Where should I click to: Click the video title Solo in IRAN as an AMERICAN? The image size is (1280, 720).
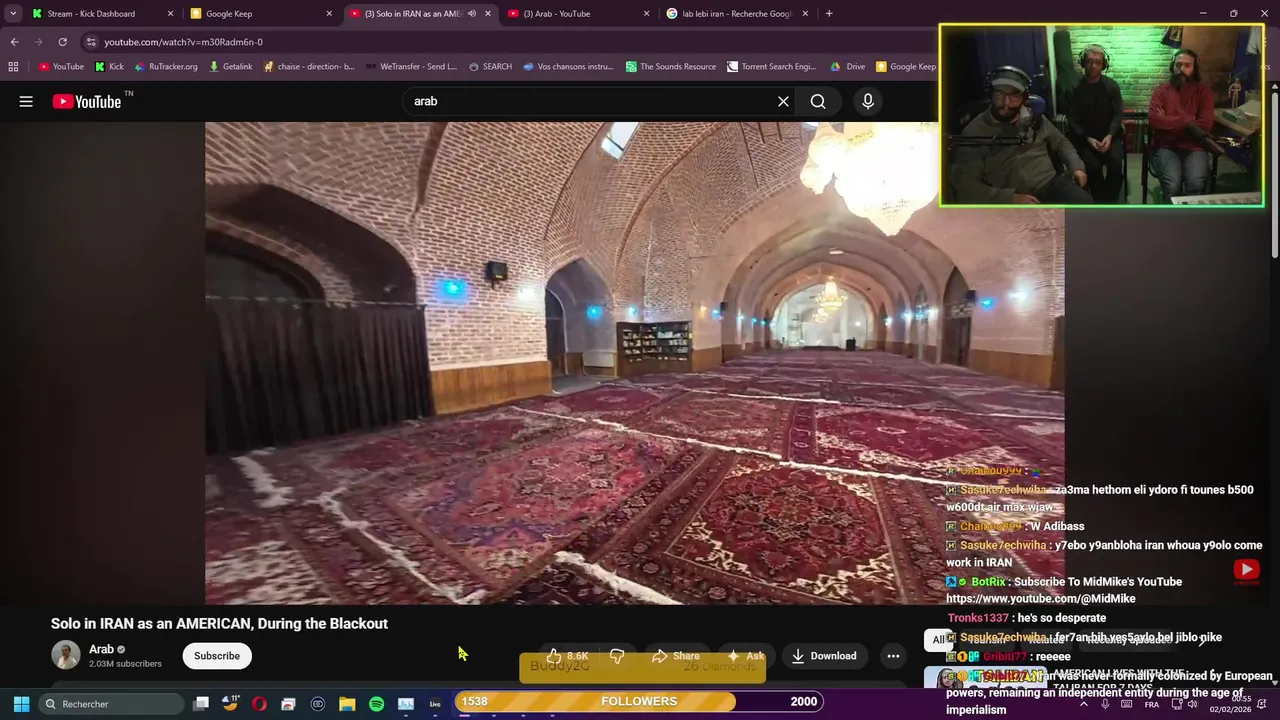pyautogui.click(x=219, y=623)
